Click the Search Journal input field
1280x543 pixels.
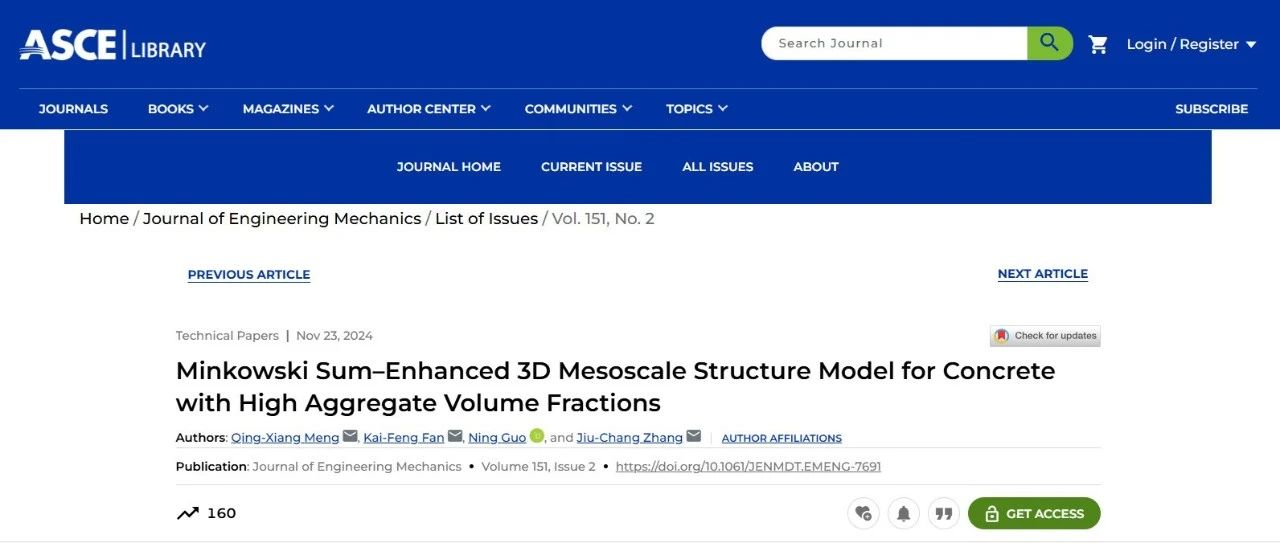point(894,43)
